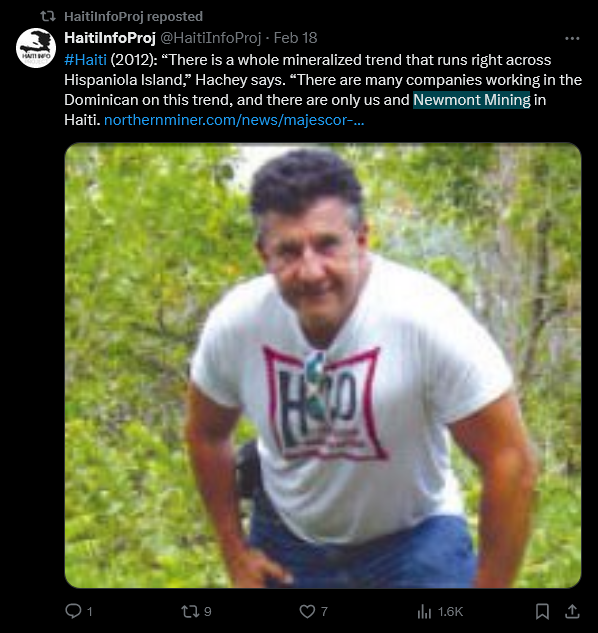Viewport: 598px width, 633px height.
Task: Click the small repost icon above the tweet
Action: (x=48, y=16)
